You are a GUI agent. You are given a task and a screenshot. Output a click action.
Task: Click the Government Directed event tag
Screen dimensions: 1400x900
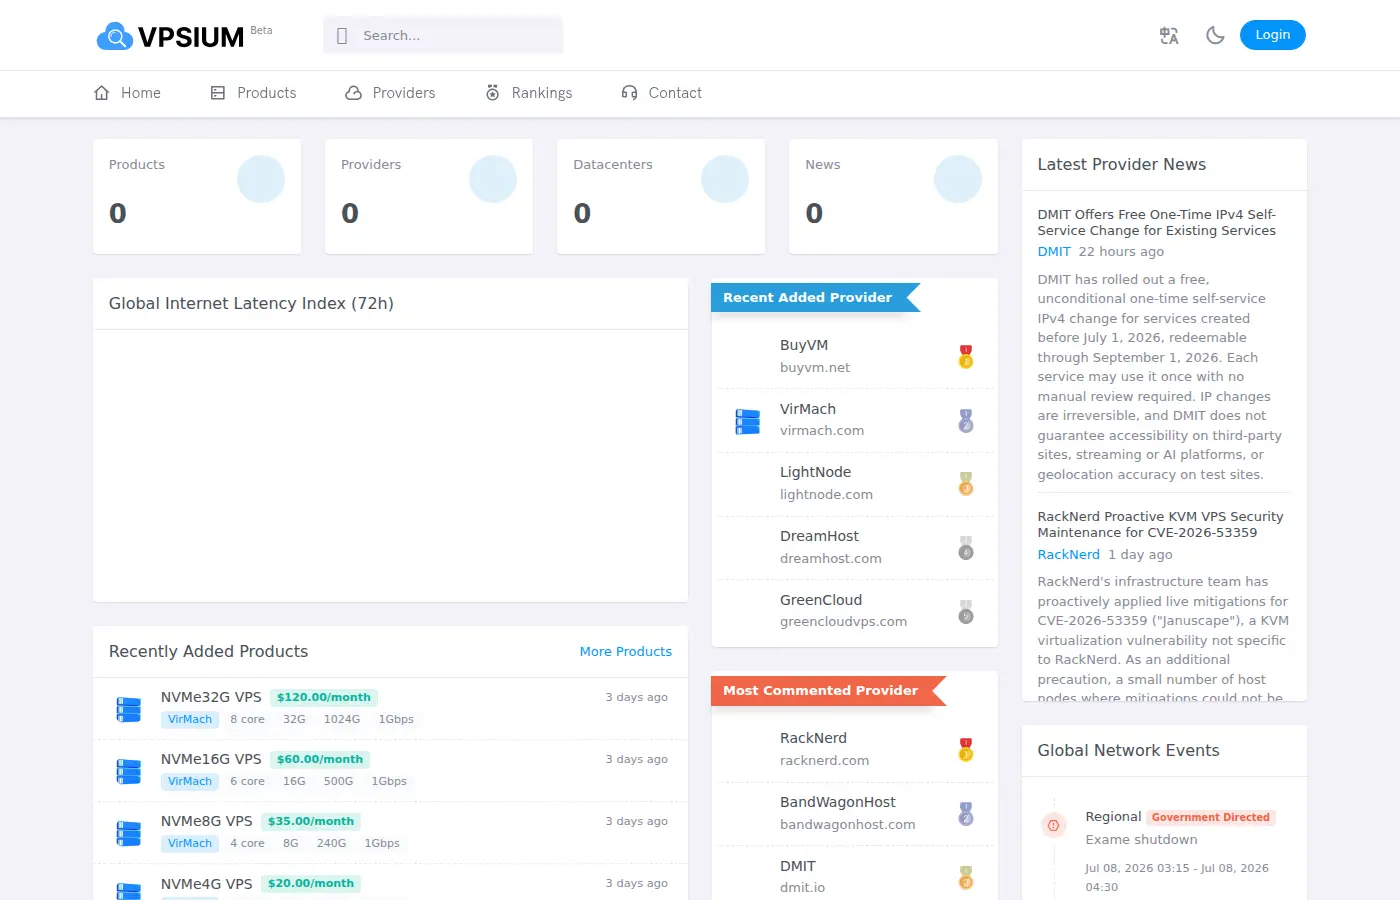click(x=1211, y=817)
